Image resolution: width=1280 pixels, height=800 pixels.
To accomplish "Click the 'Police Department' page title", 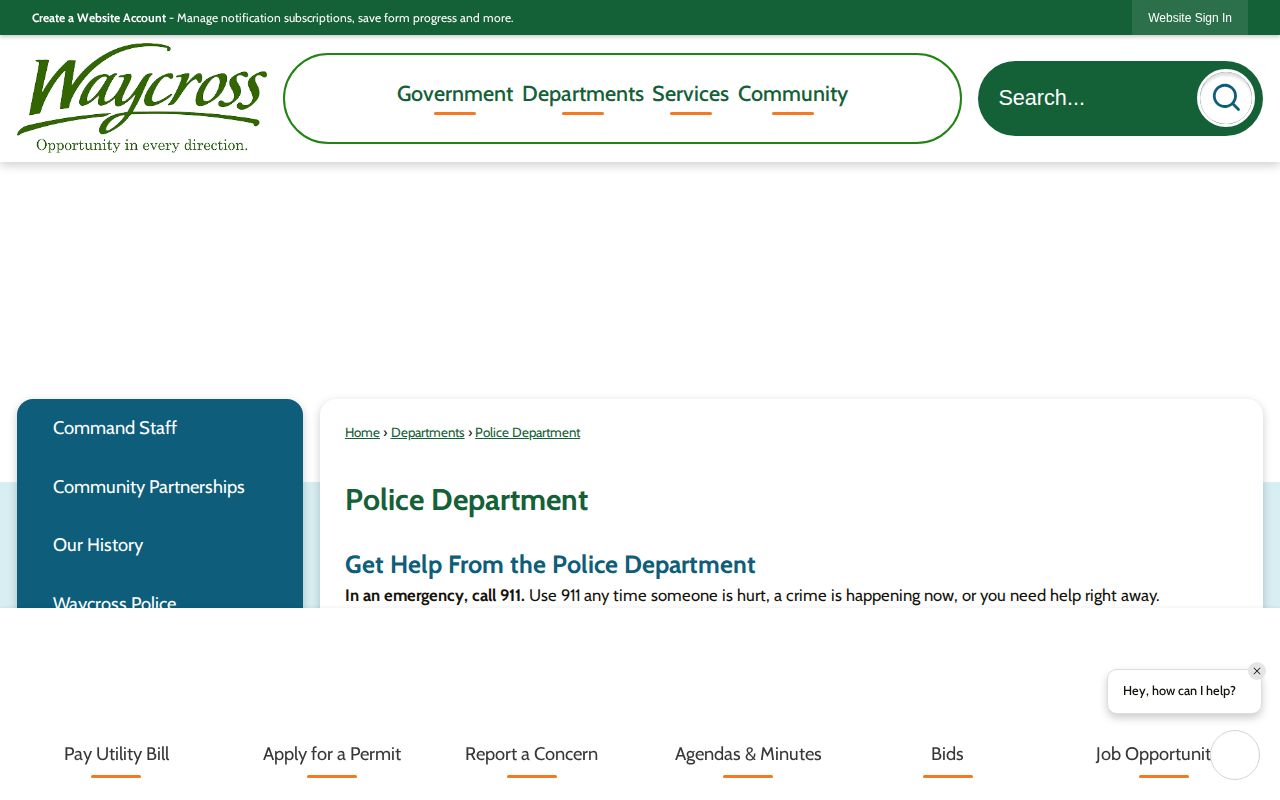I will click(x=466, y=500).
